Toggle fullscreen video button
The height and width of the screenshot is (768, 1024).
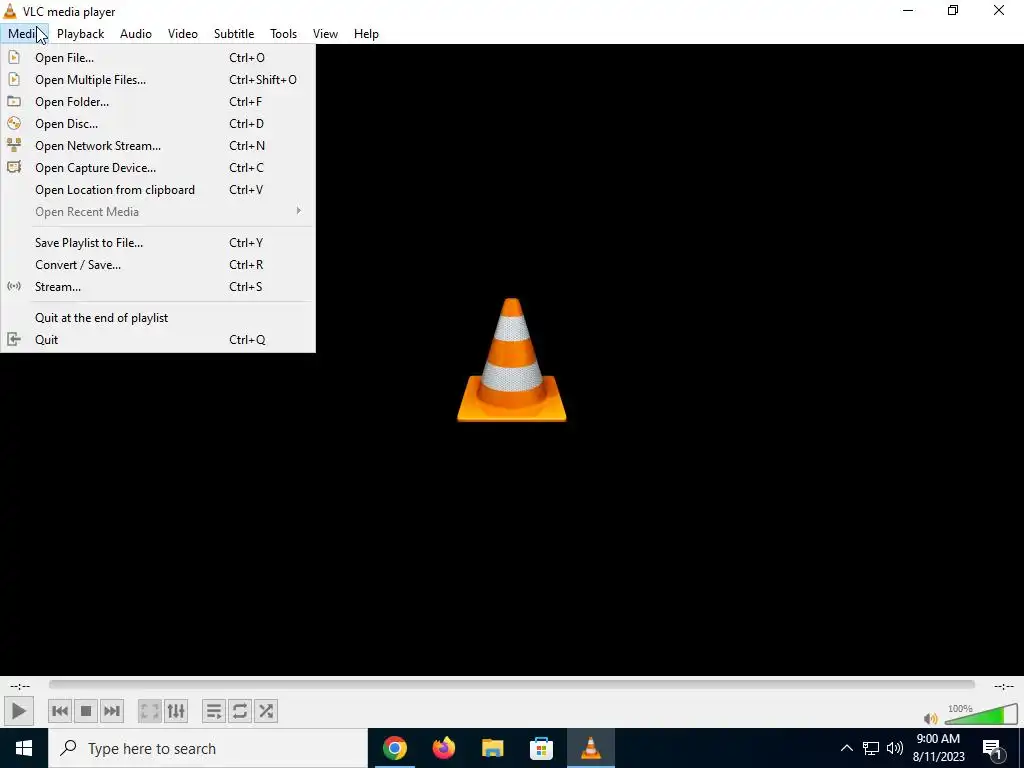150,711
